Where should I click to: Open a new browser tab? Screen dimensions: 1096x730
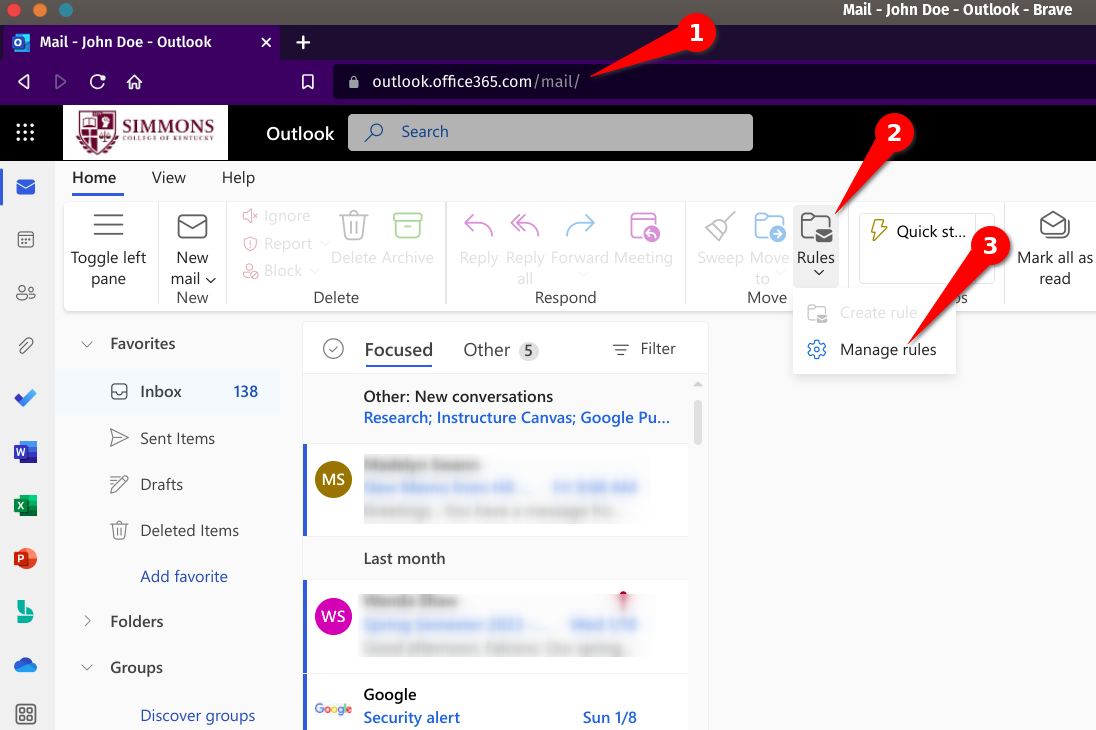pyautogui.click(x=303, y=42)
